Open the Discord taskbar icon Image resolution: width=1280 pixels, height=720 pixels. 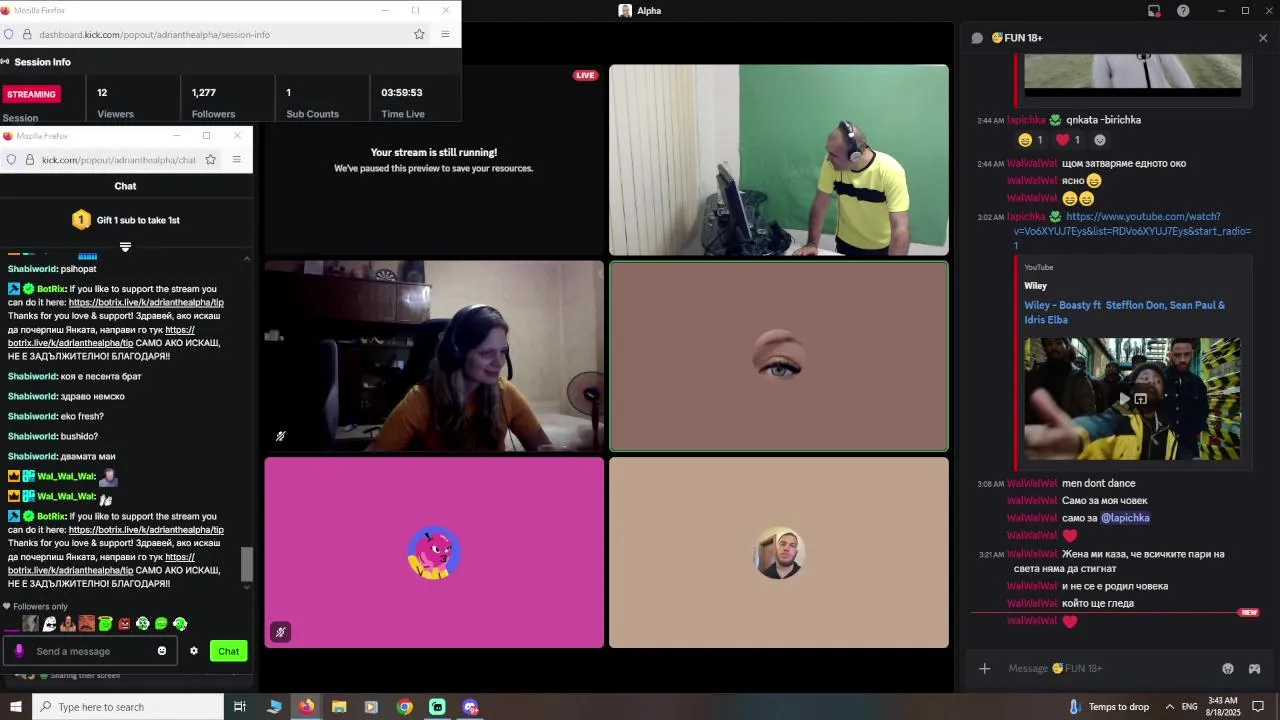[470, 707]
